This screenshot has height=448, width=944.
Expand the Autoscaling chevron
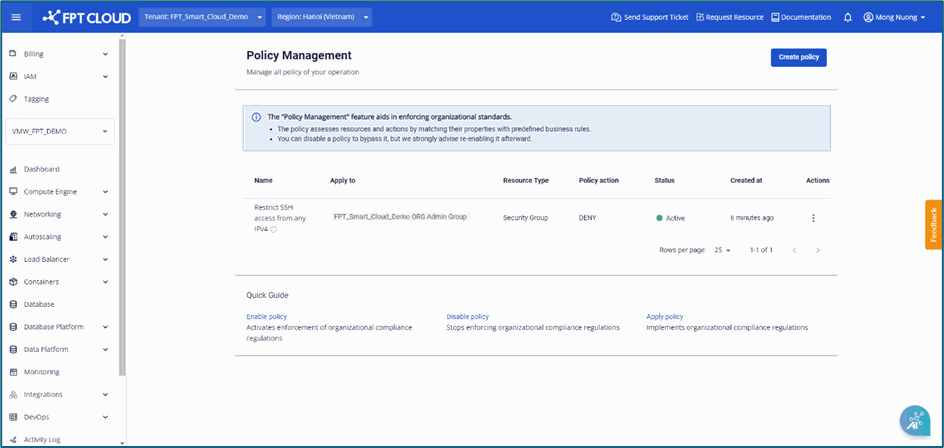pyautogui.click(x=105, y=237)
